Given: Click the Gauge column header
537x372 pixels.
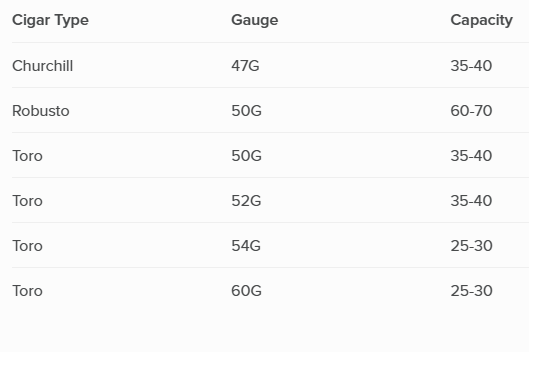Looking at the screenshot, I should [x=254, y=20].
